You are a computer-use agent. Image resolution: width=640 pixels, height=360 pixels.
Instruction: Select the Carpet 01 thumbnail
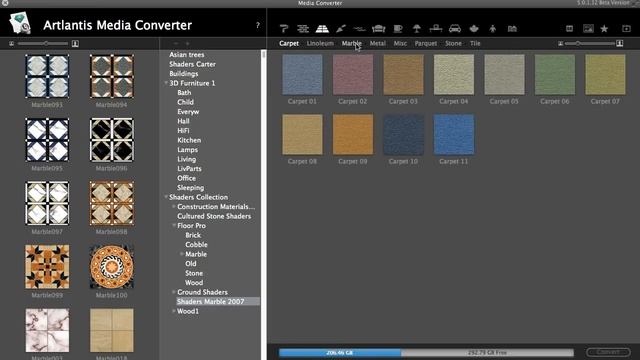click(x=302, y=75)
